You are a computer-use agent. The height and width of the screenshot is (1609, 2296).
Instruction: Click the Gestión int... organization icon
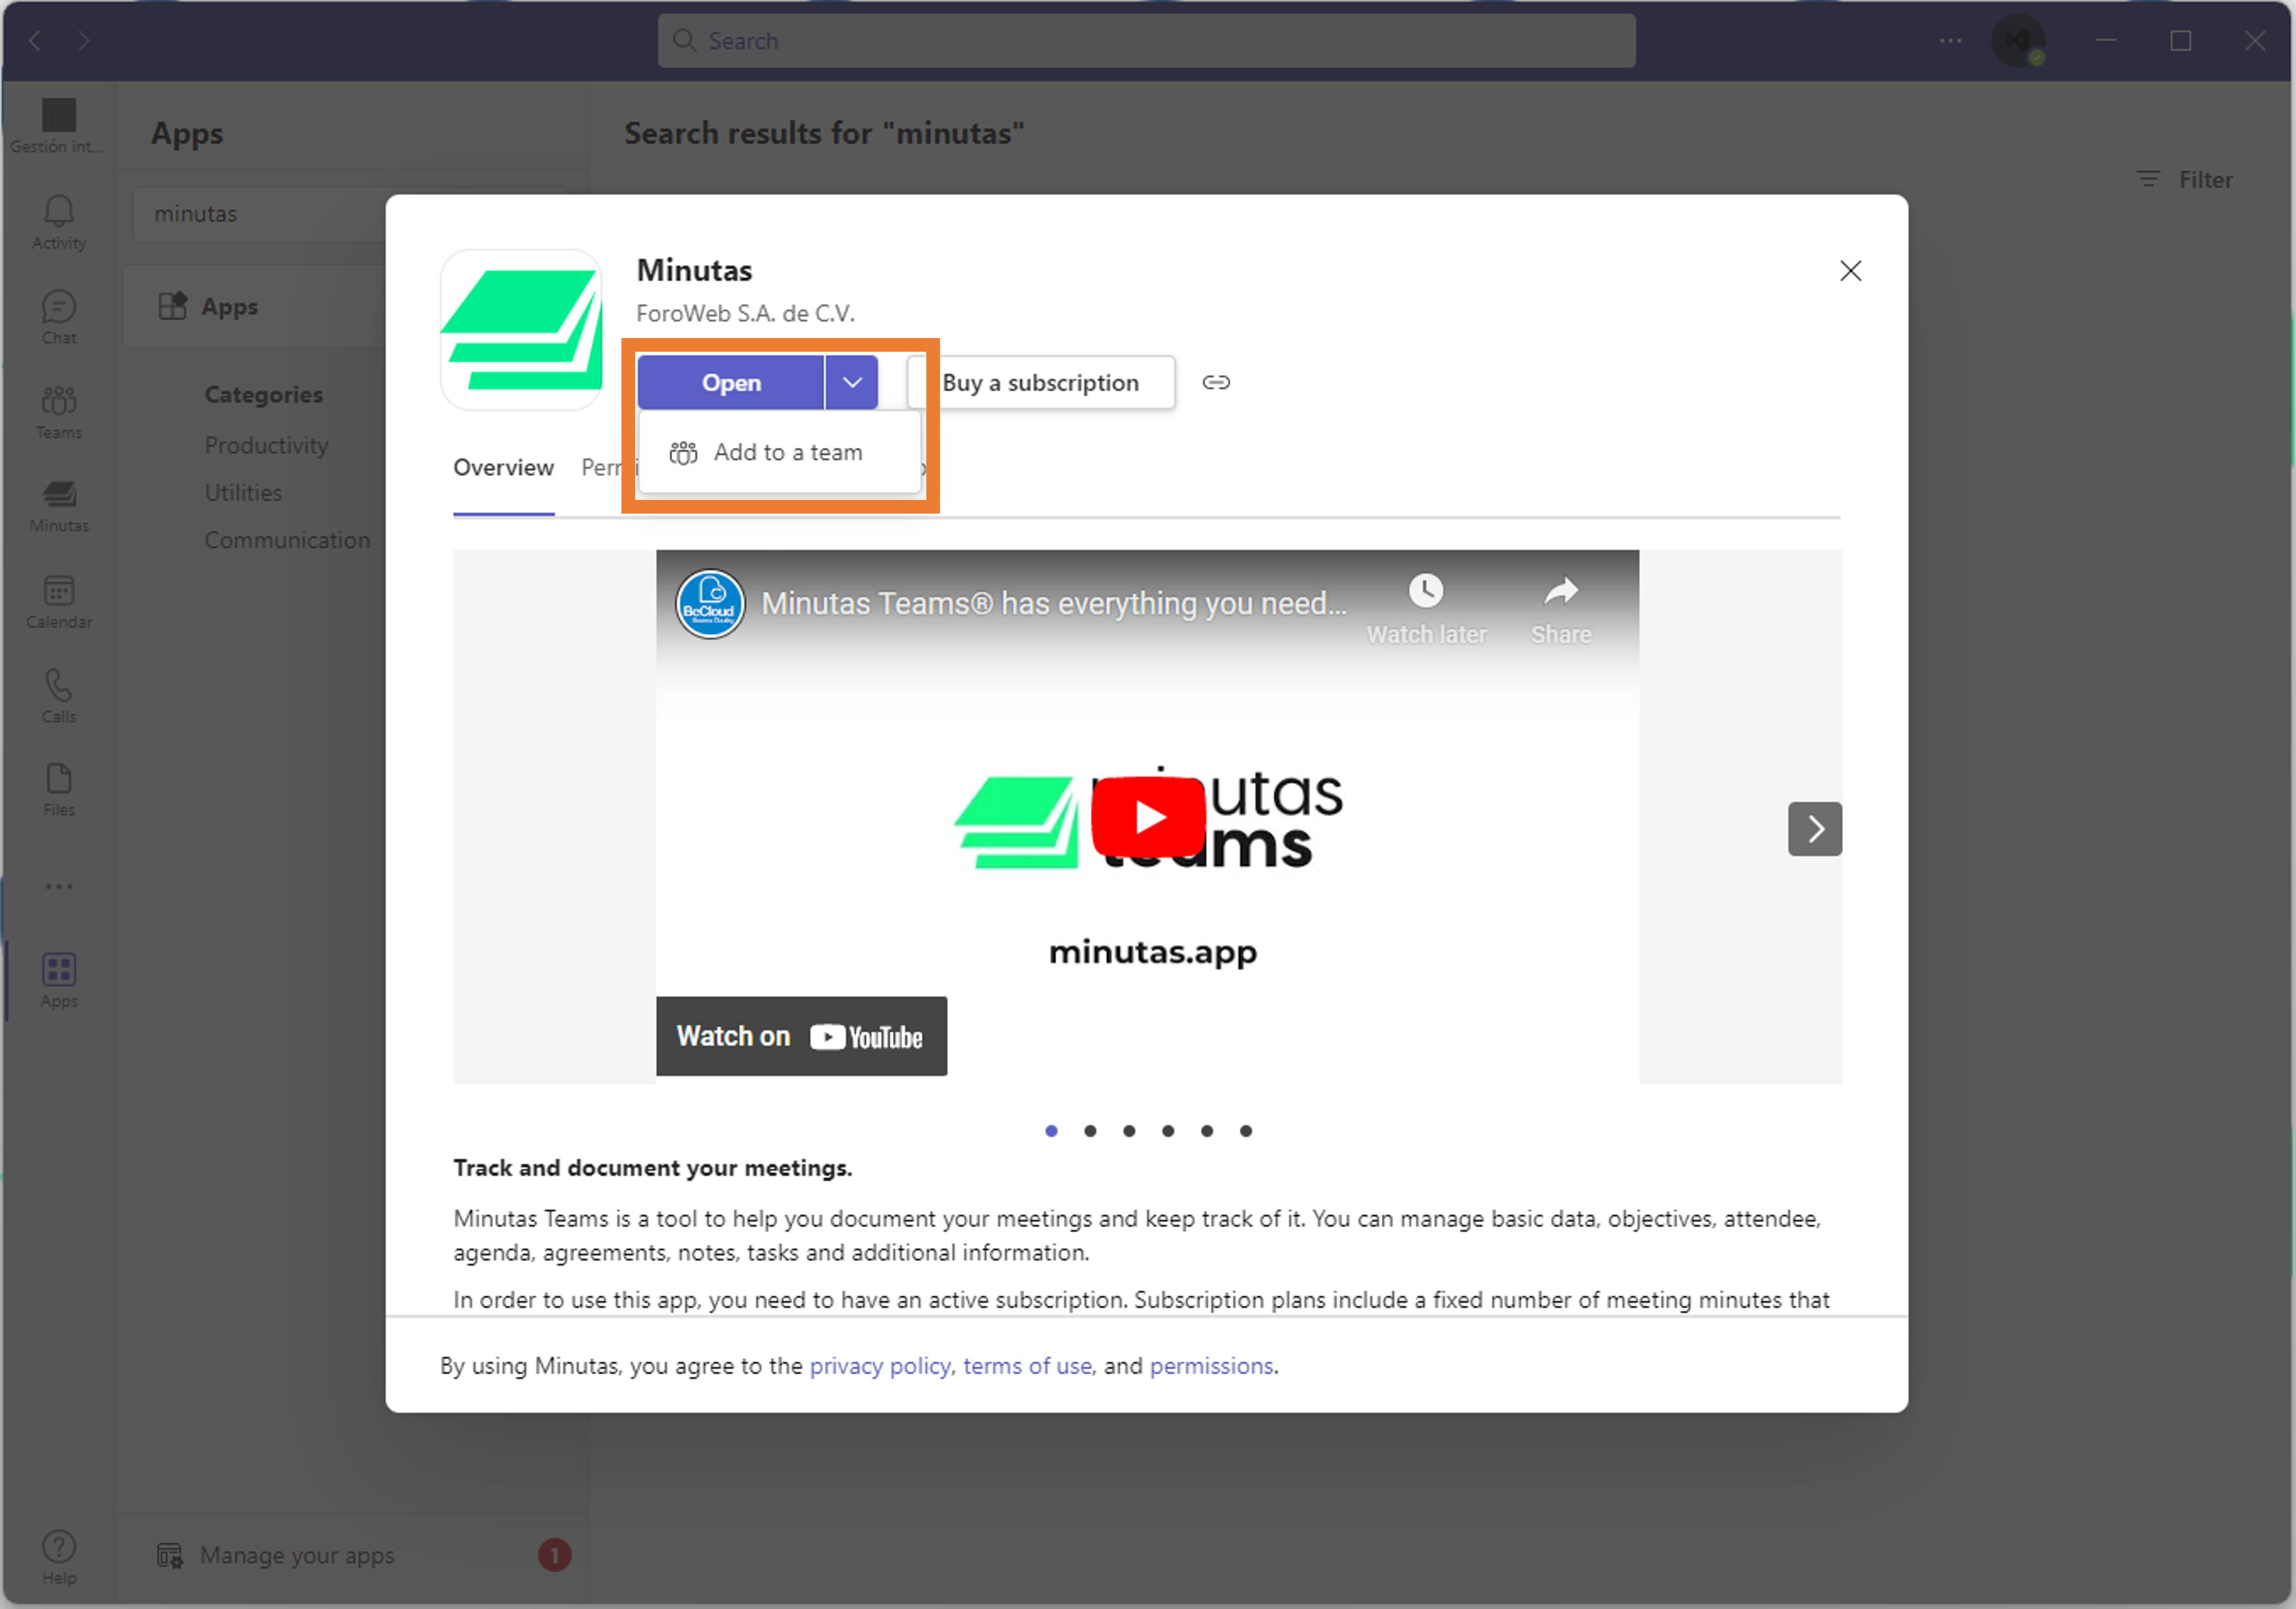58,126
